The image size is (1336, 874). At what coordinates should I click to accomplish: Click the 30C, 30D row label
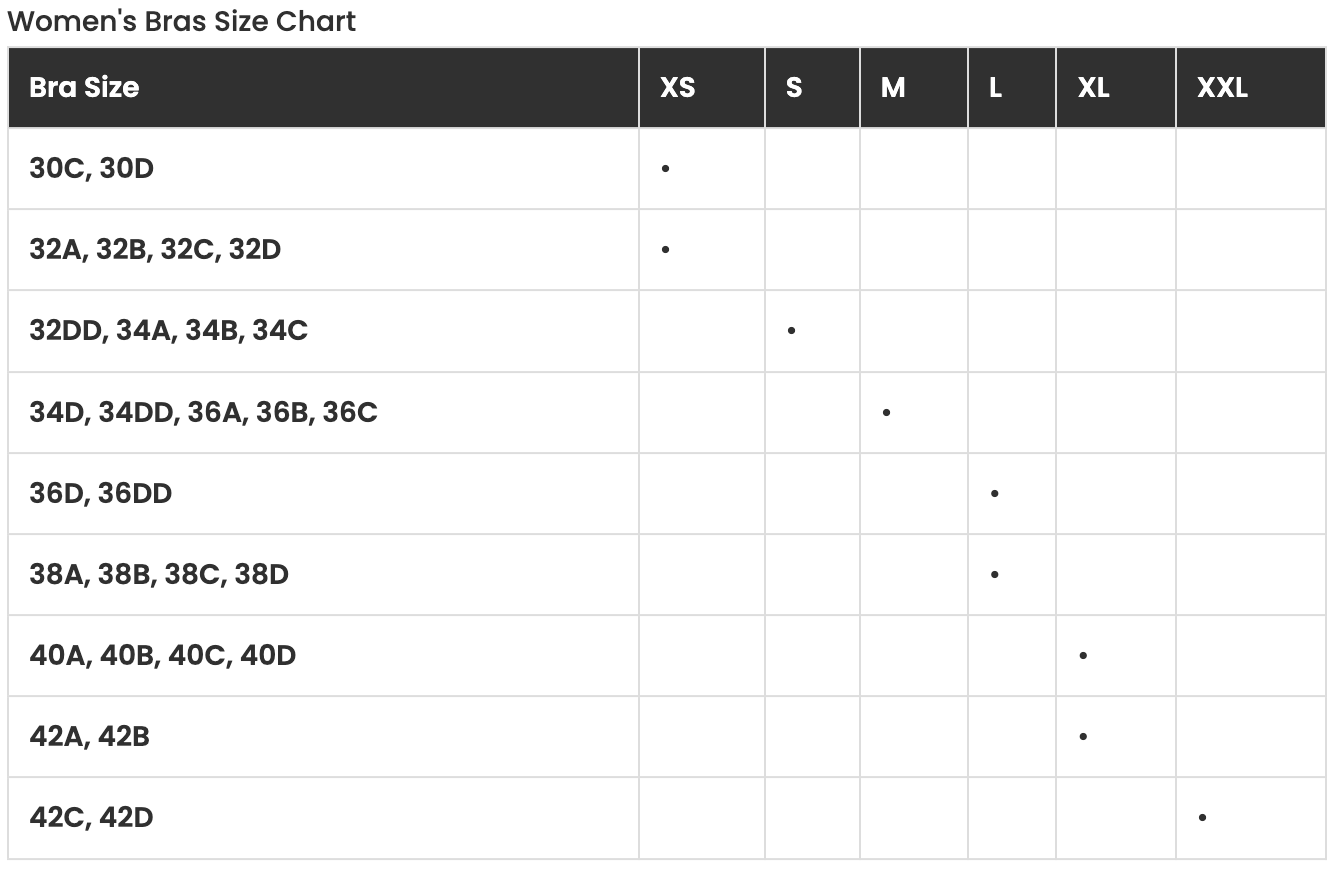(x=92, y=169)
